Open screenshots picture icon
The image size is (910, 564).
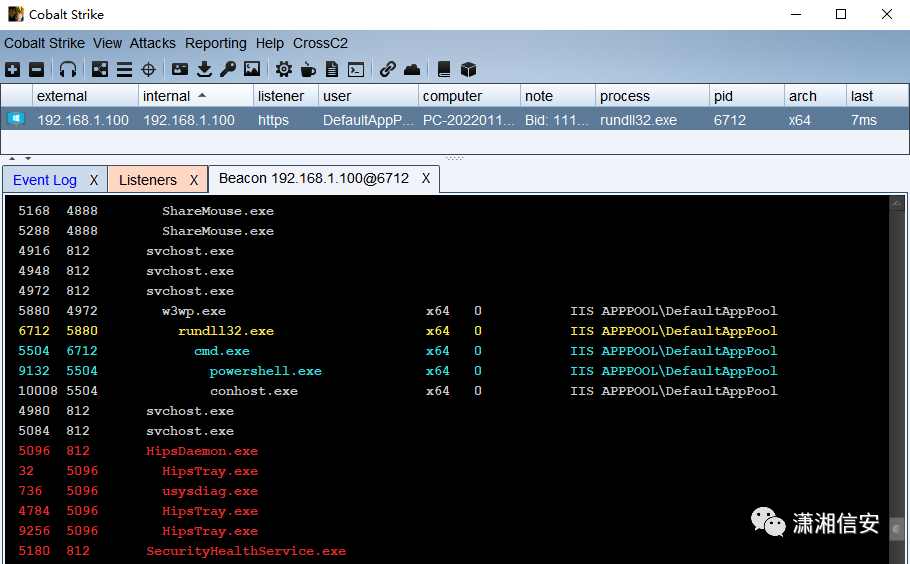[252, 70]
